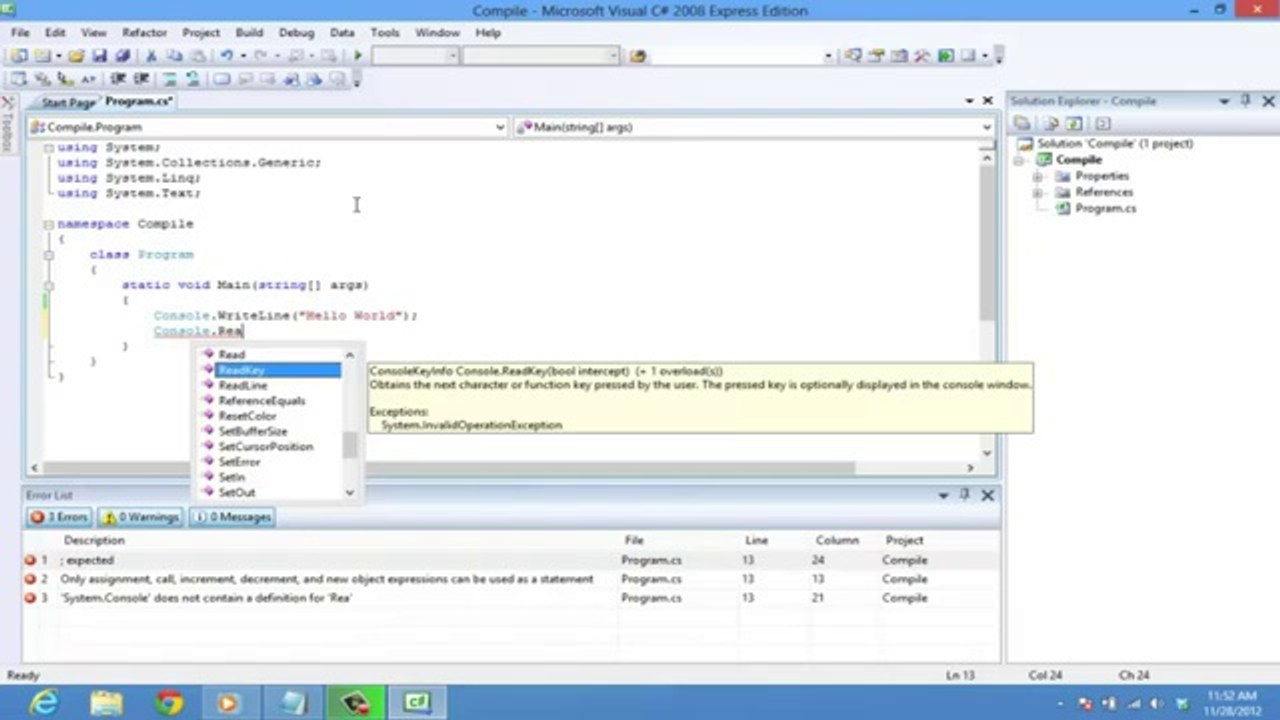Collapse the class Program code block
Image resolution: width=1280 pixels, height=720 pixels.
48,255
